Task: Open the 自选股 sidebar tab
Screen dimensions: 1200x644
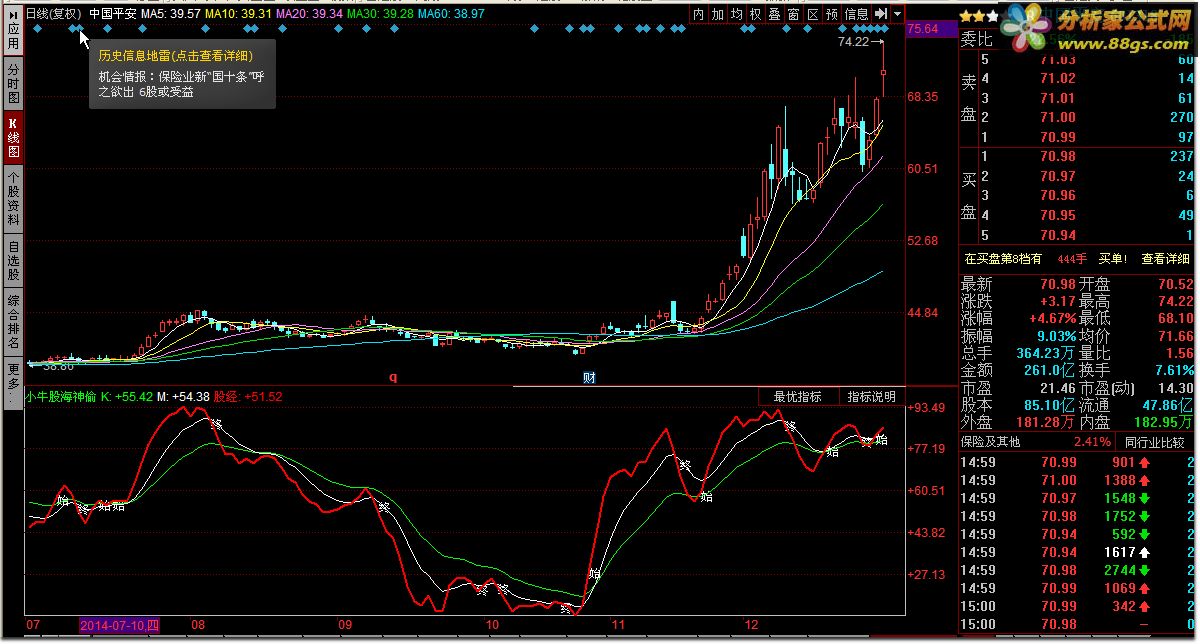Action: coord(13,262)
